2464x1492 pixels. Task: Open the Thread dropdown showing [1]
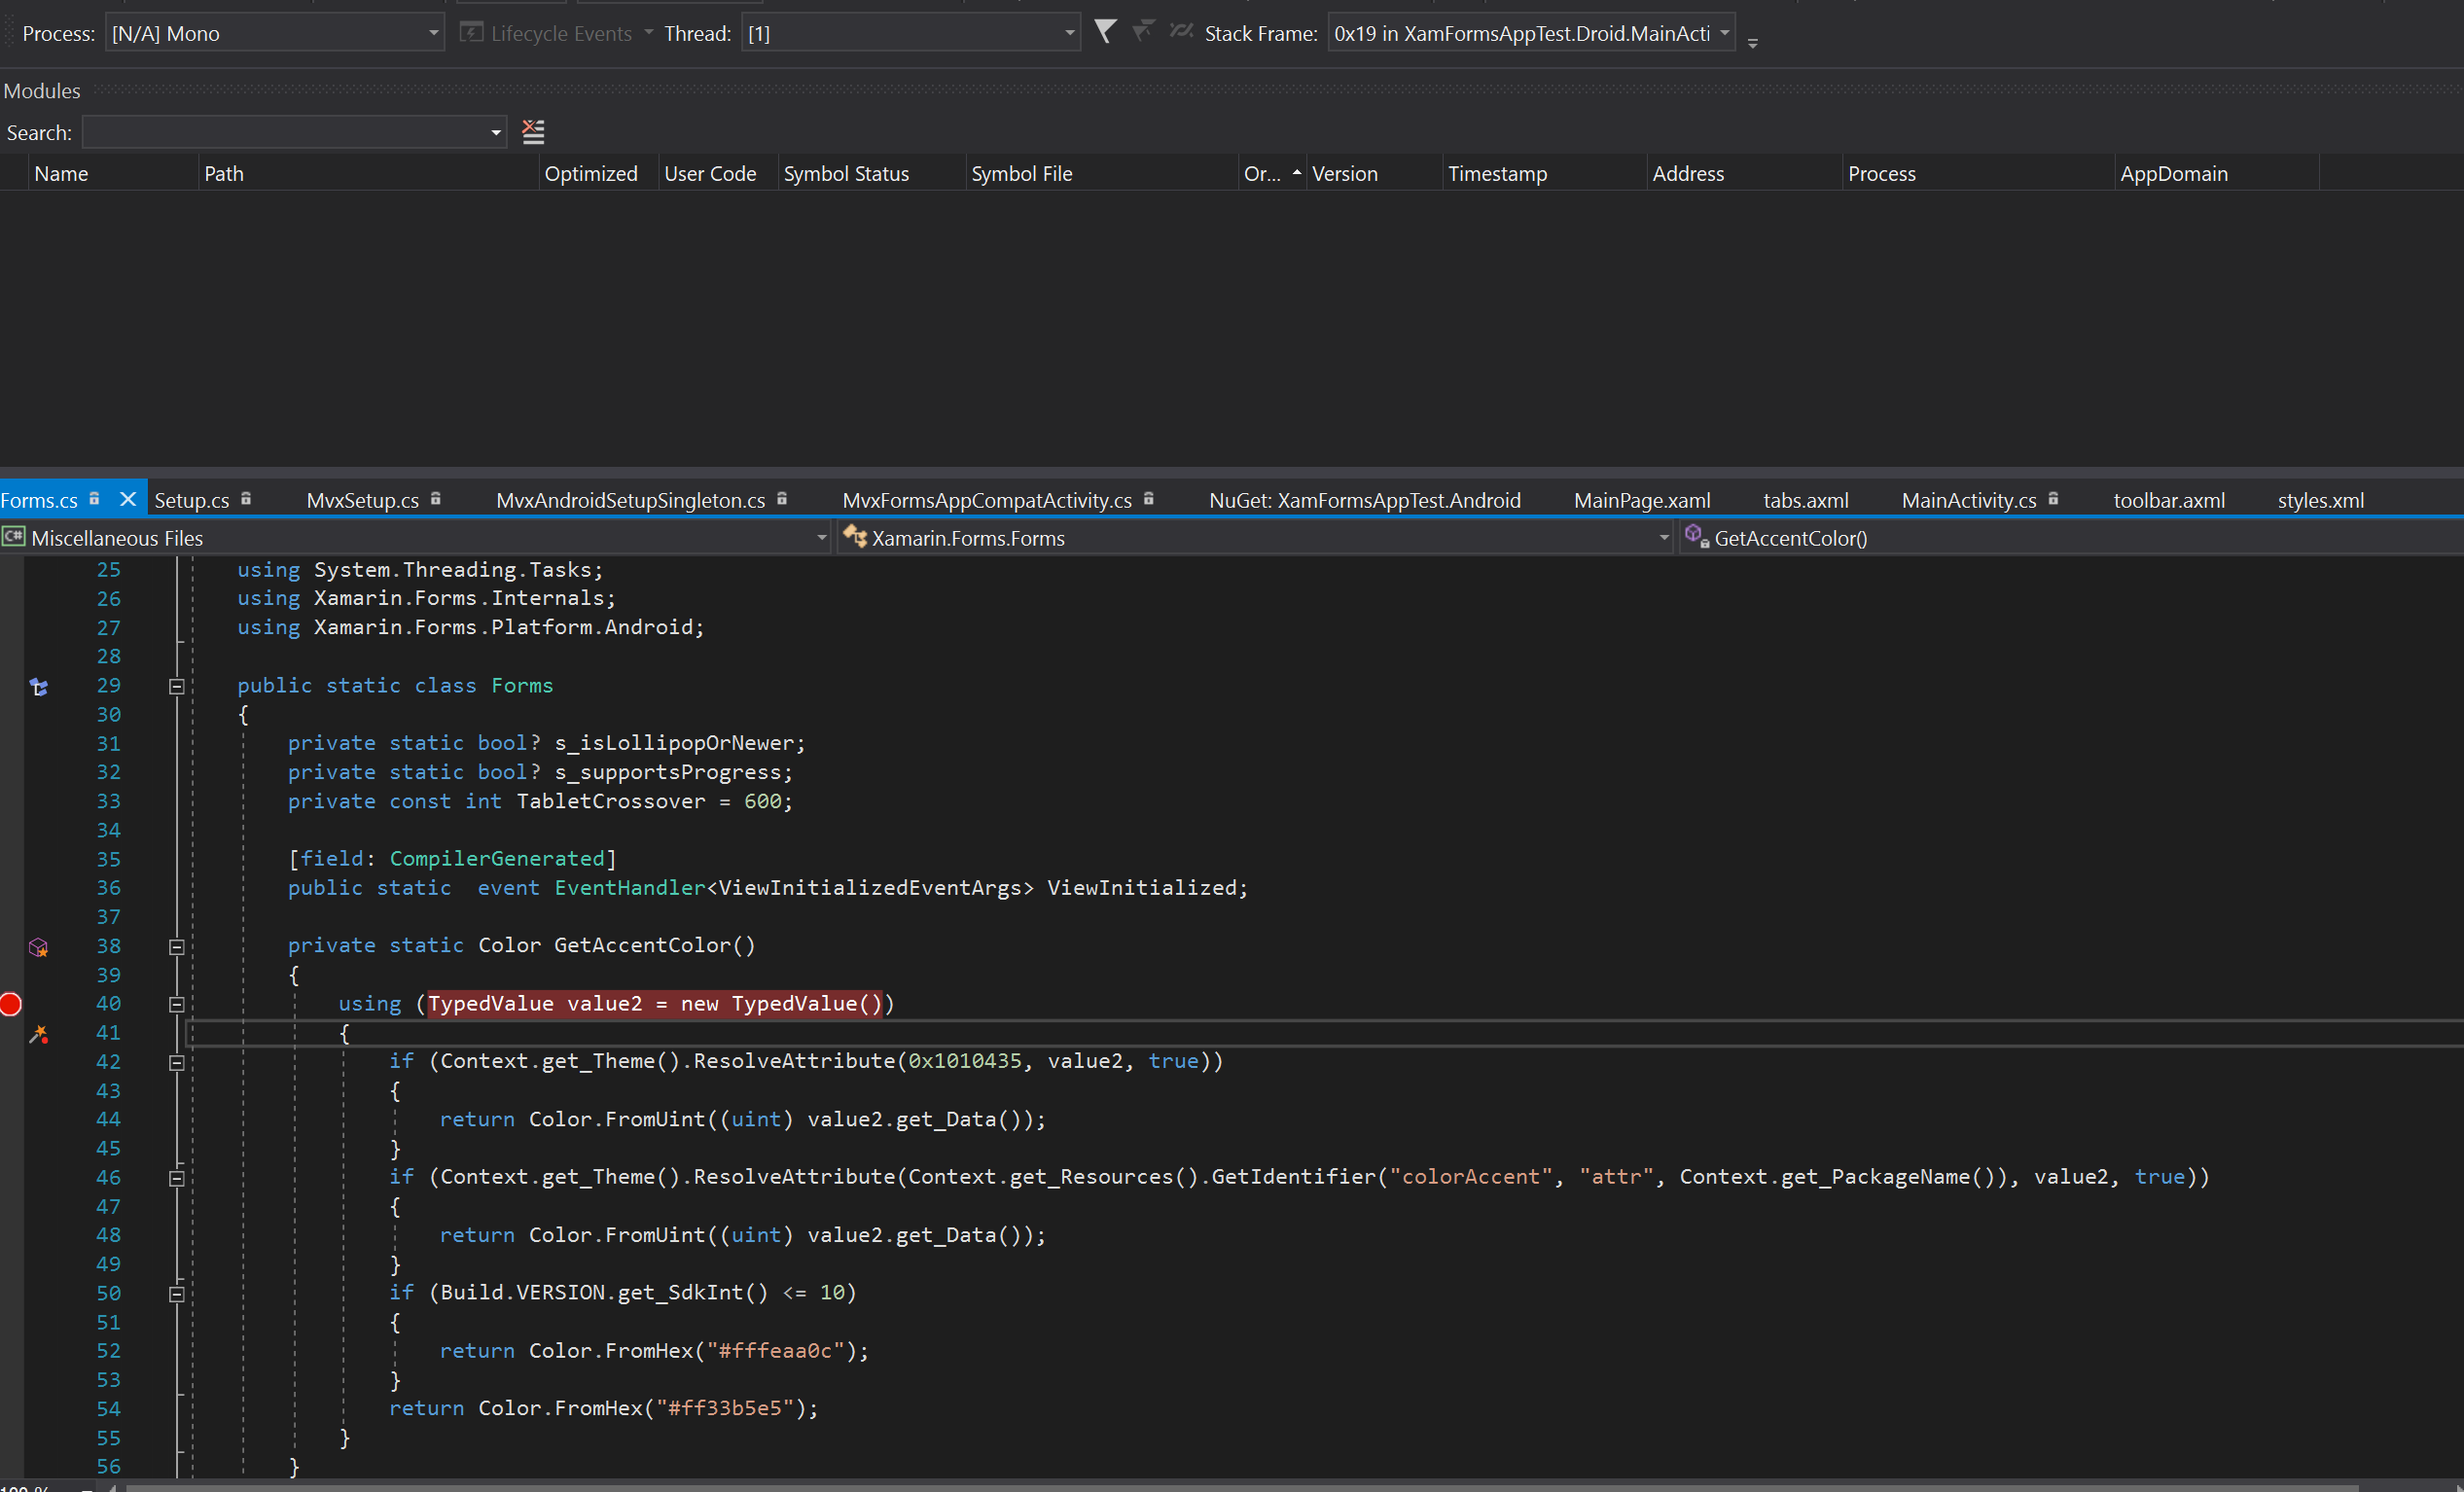tap(911, 33)
